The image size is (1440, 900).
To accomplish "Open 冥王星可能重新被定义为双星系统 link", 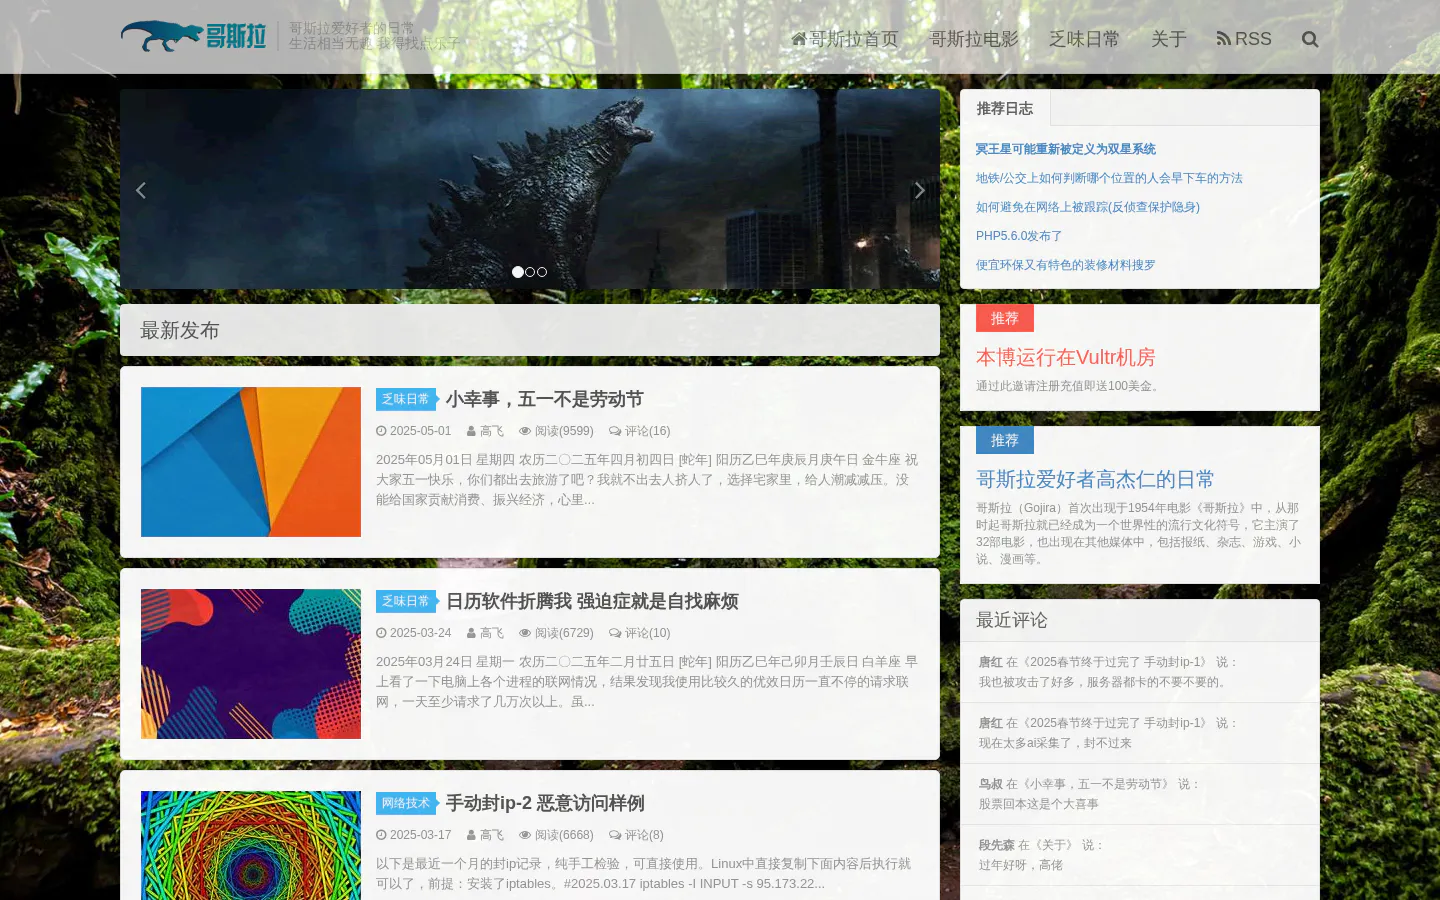I will click(1066, 149).
